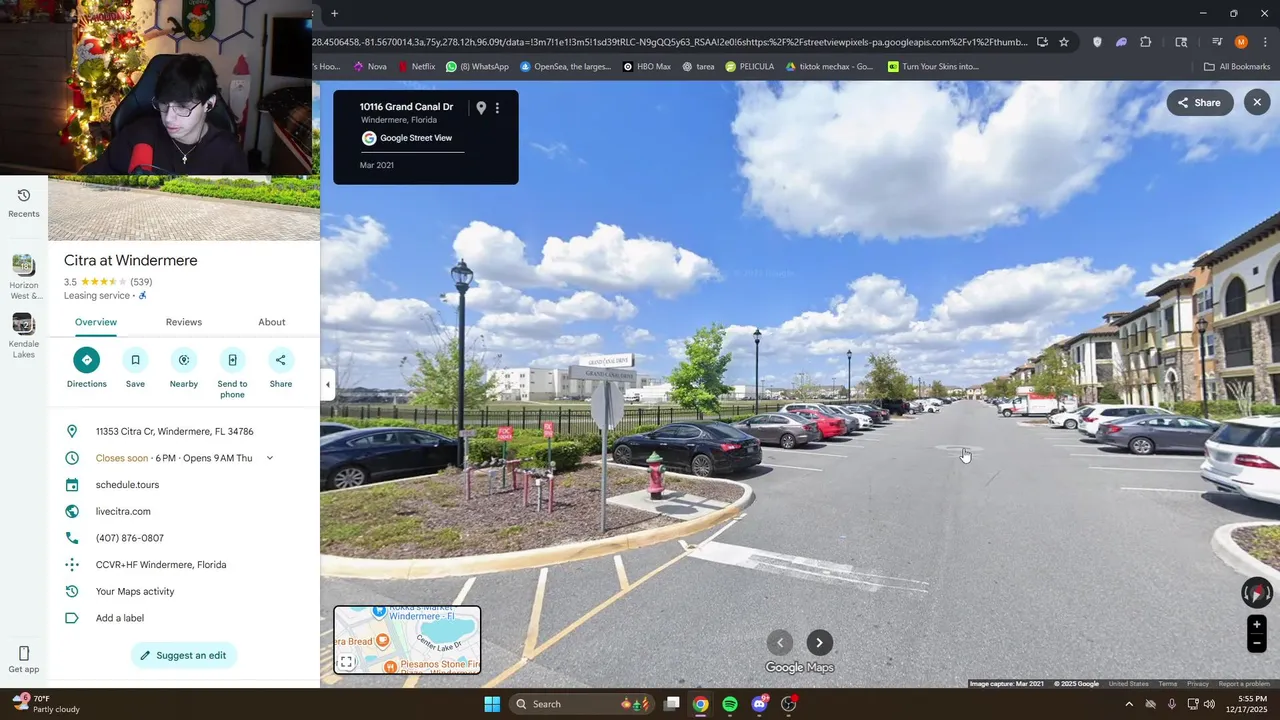Viewport: 1280px width, 720px height.
Task: Send place to phone icon
Action: click(x=232, y=360)
